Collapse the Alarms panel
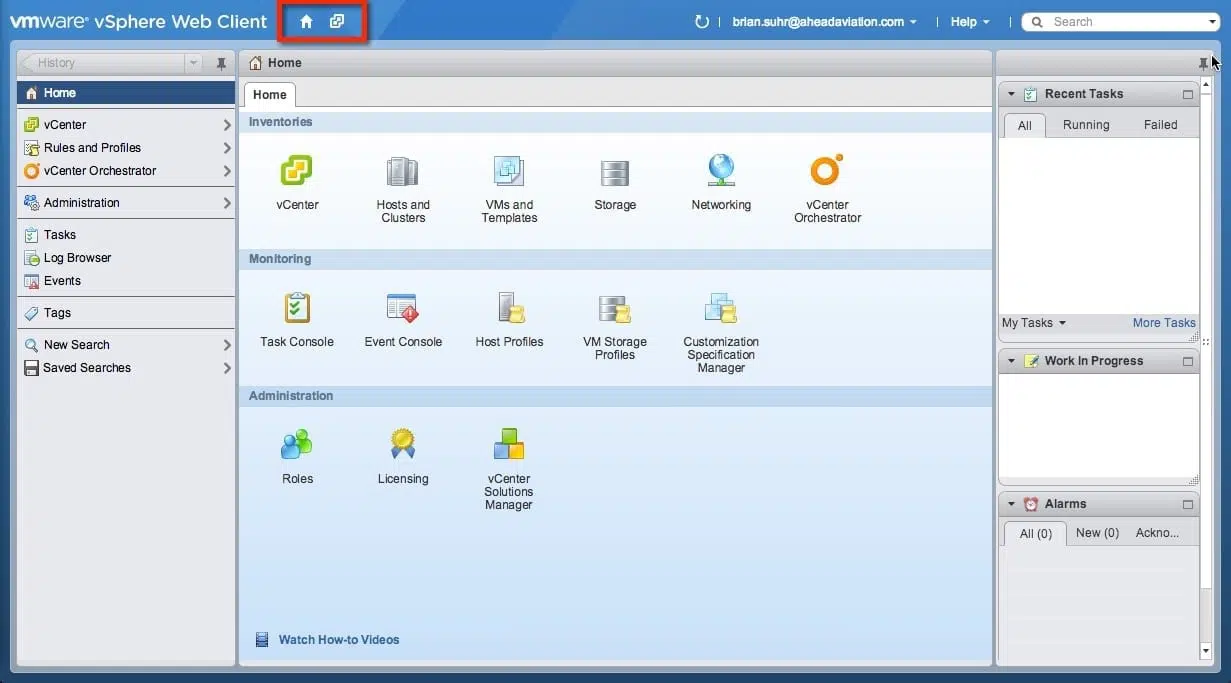The height and width of the screenshot is (683, 1231). (1011, 504)
